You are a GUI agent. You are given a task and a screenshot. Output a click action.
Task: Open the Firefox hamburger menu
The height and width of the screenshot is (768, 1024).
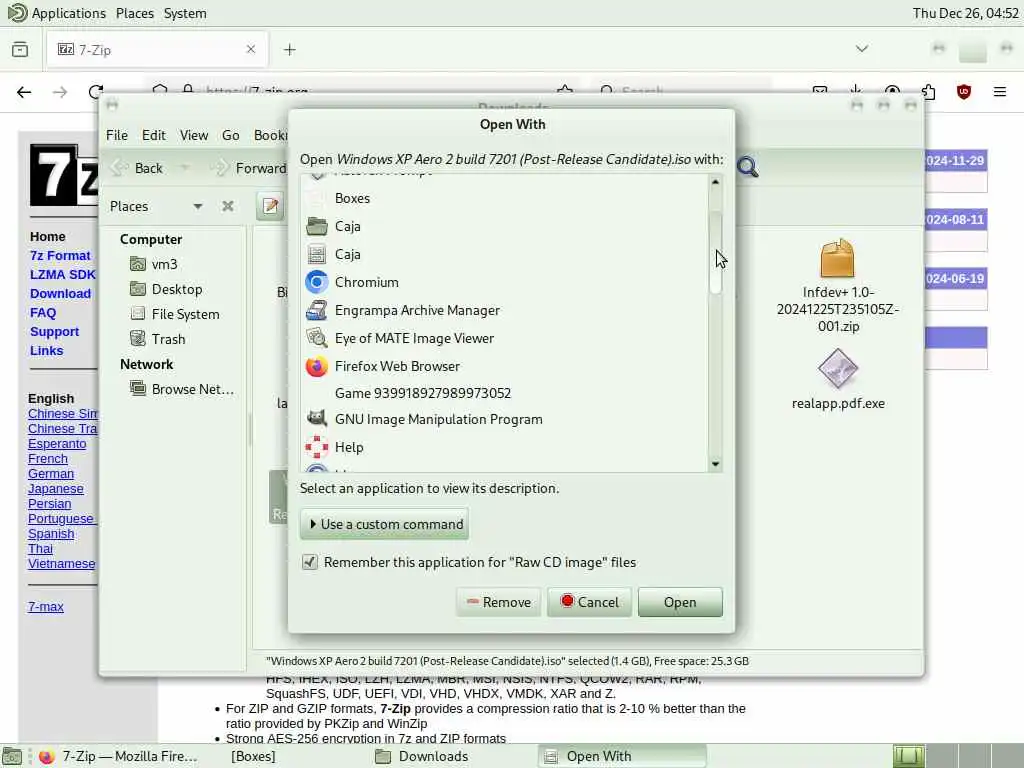1000,92
